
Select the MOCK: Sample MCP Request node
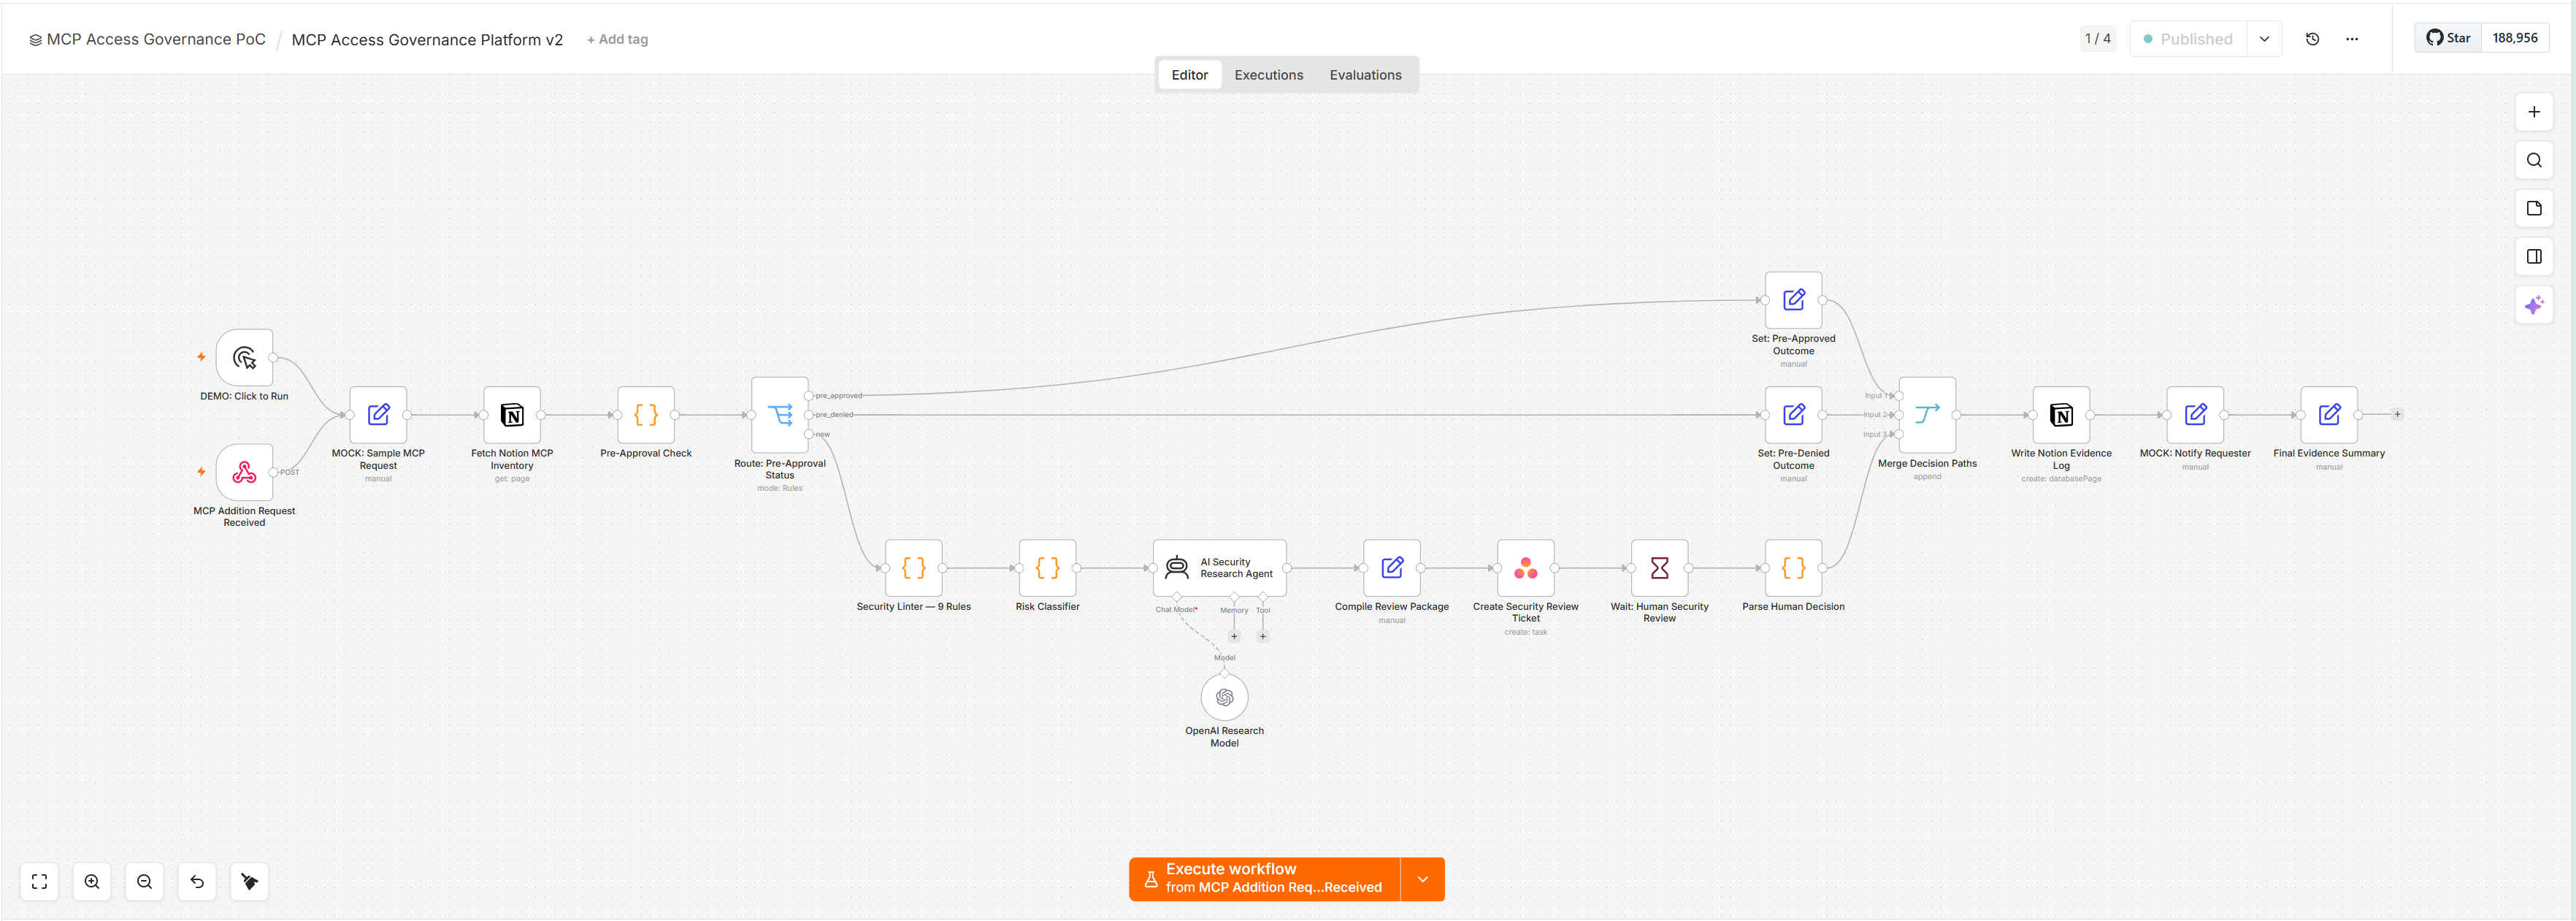[x=378, y=415]
